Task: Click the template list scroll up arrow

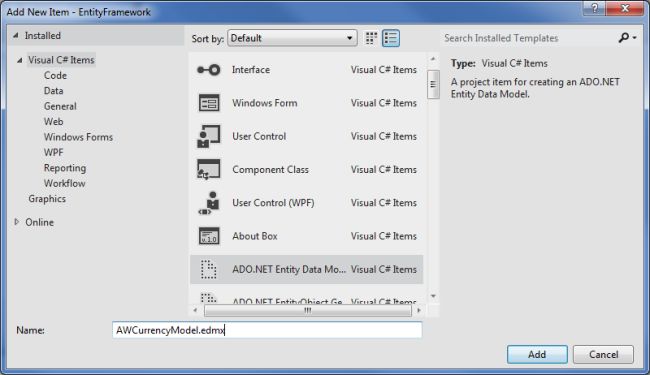Action: (433, 59)
